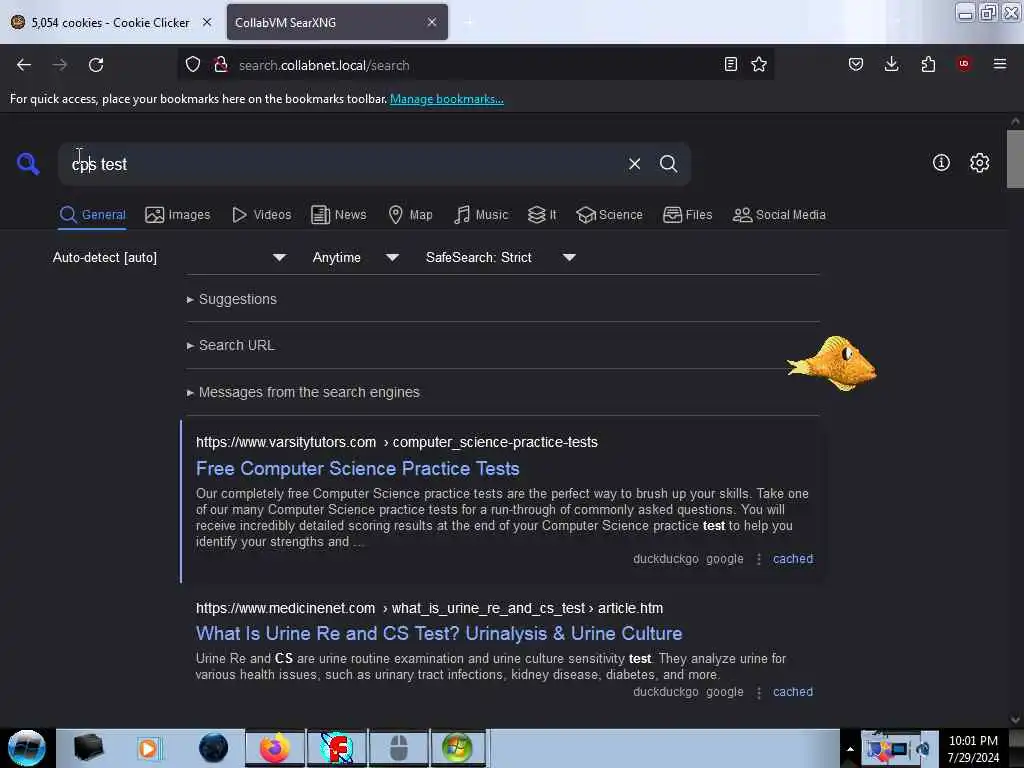Go back using the browser back arrow
The height and width of the screenshot is (768, 1024).
click(24, 65)
